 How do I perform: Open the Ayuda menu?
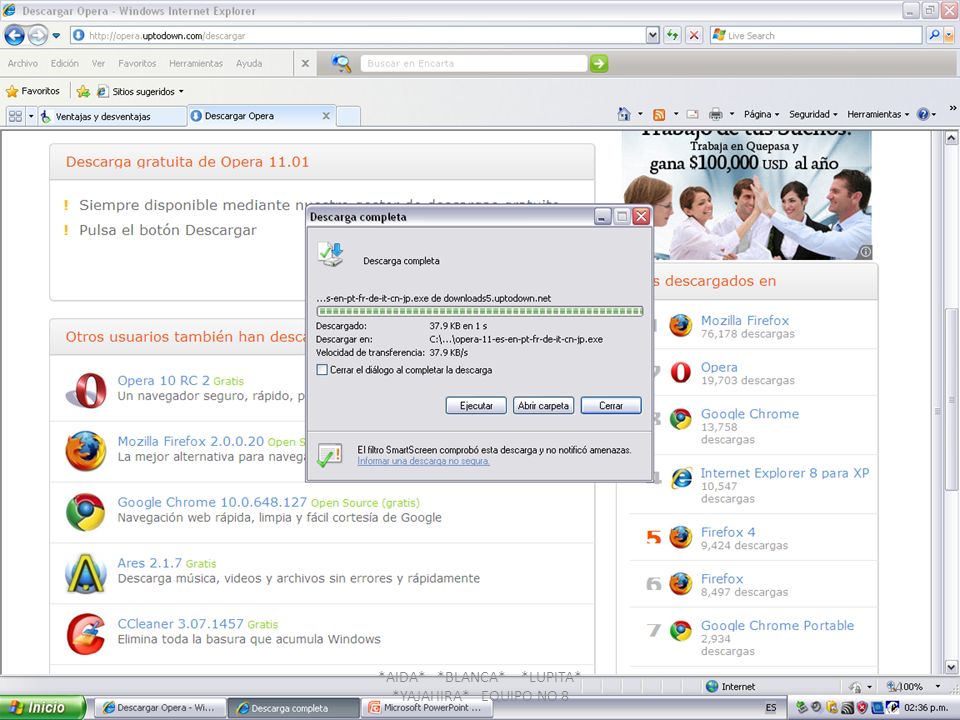click(249, 63)
